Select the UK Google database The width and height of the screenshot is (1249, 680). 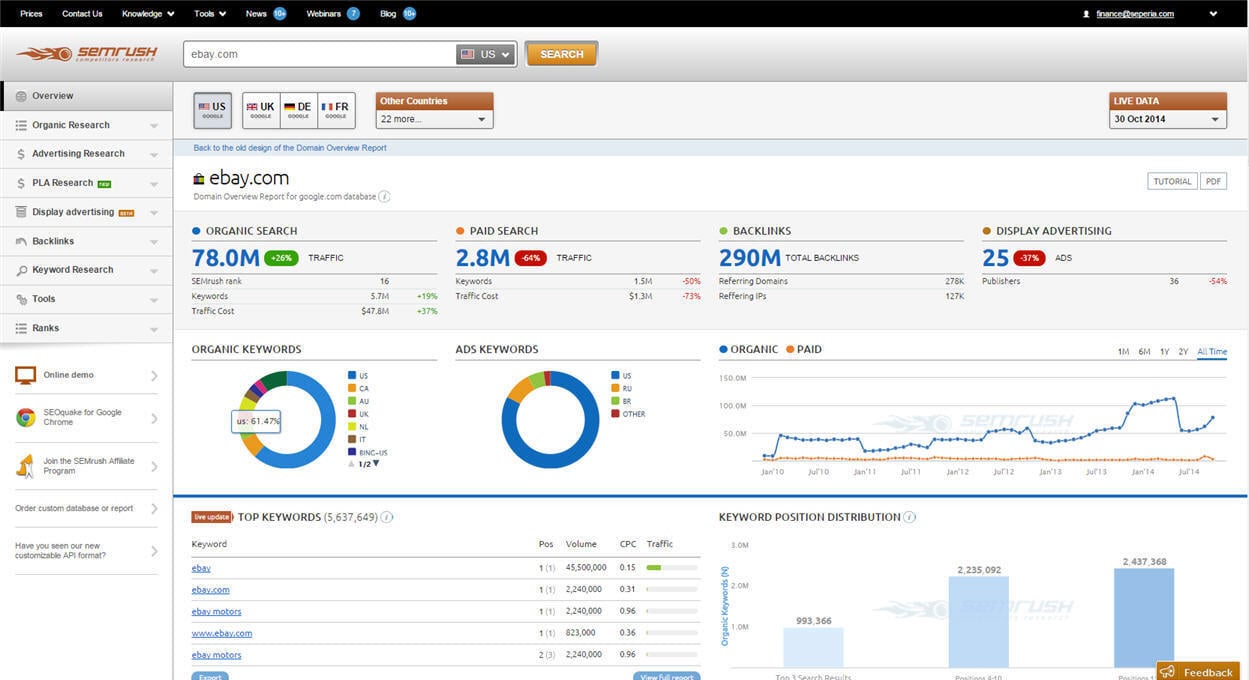click(x=261, y=110)
